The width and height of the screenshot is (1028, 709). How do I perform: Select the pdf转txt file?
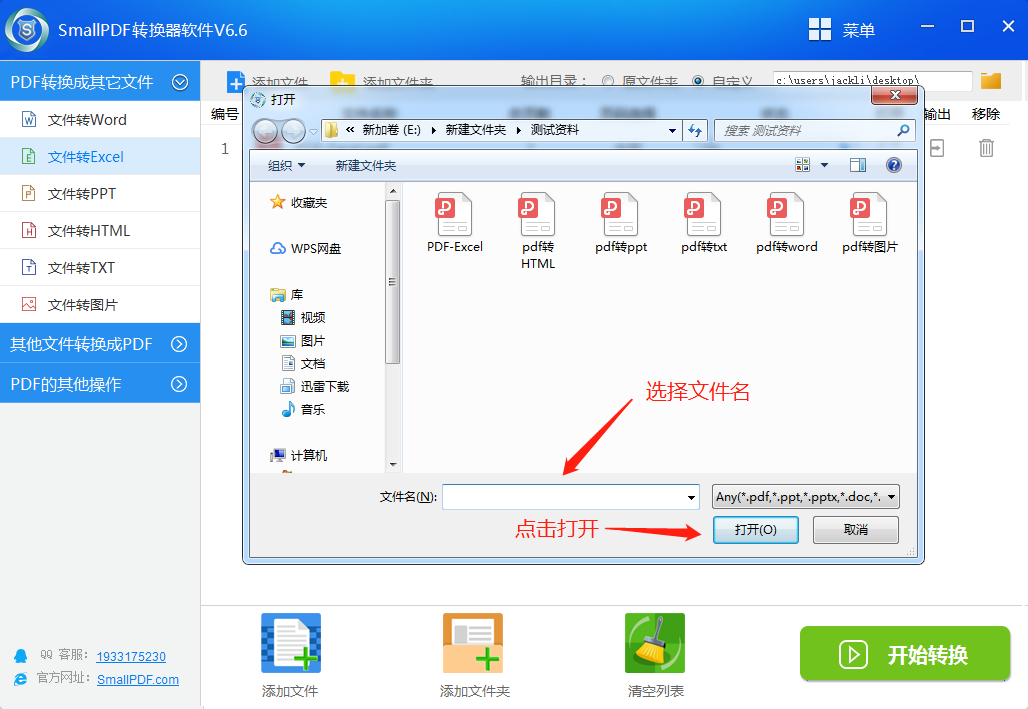pos(703,214)
